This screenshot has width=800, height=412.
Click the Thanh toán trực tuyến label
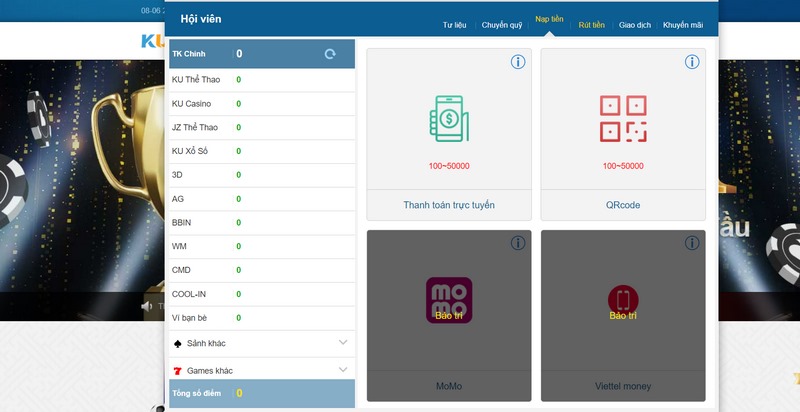pos(449,205)
